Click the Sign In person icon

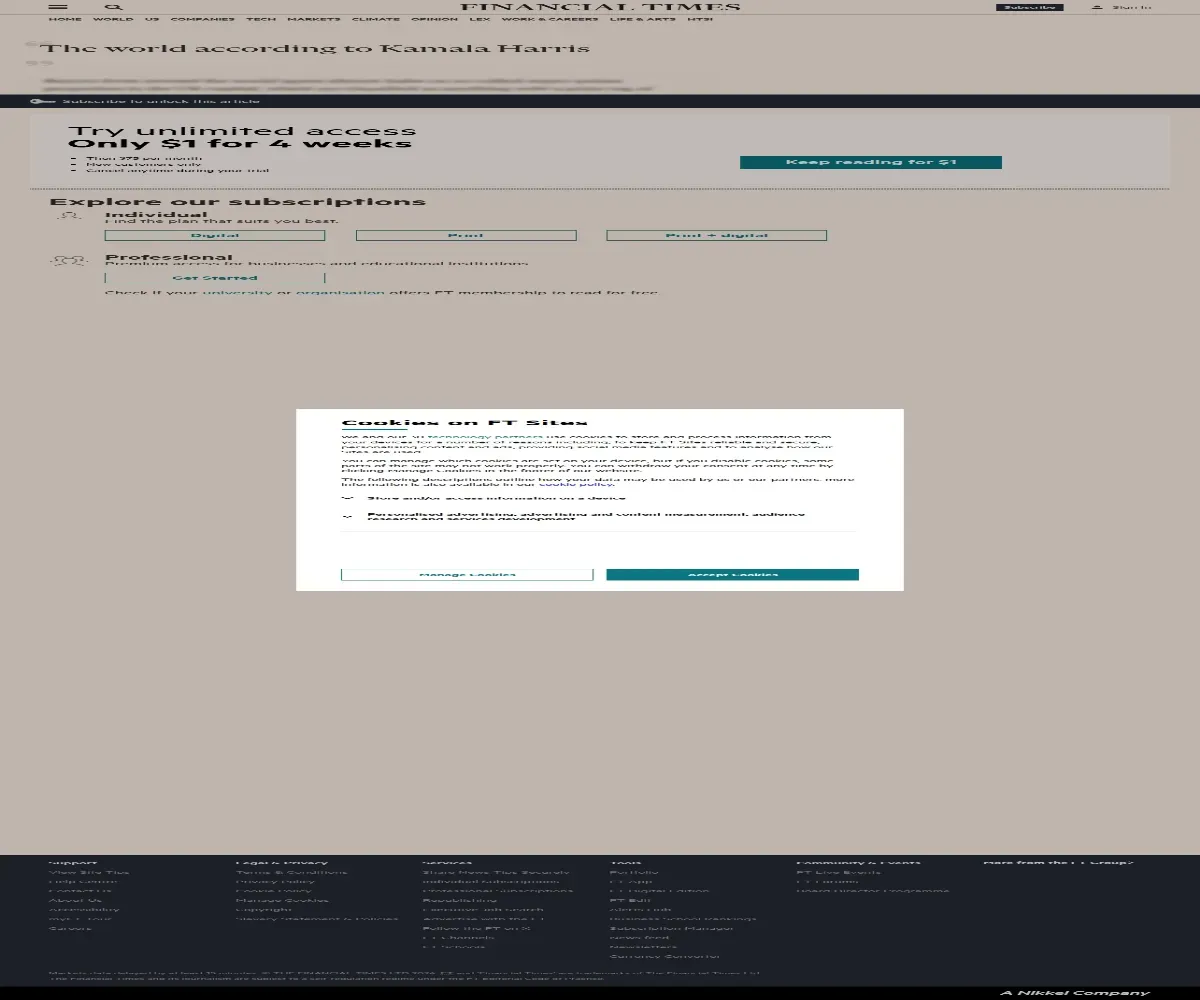pos(1097,7)
